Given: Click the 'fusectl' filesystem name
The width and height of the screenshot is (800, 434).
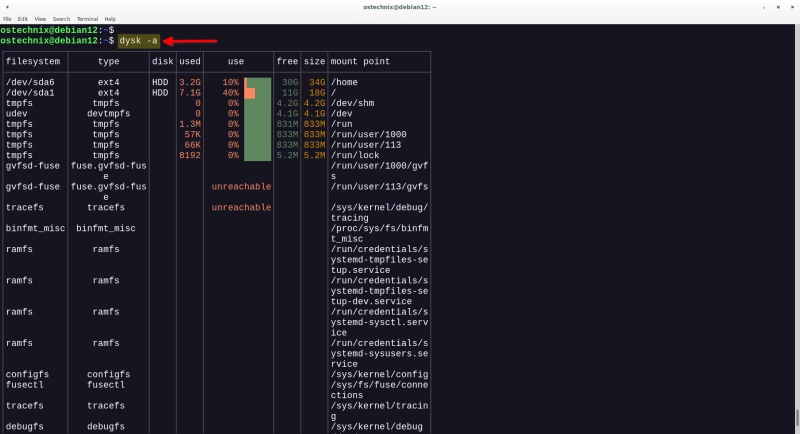Looking at the screenshot, I should coord(24,385).
